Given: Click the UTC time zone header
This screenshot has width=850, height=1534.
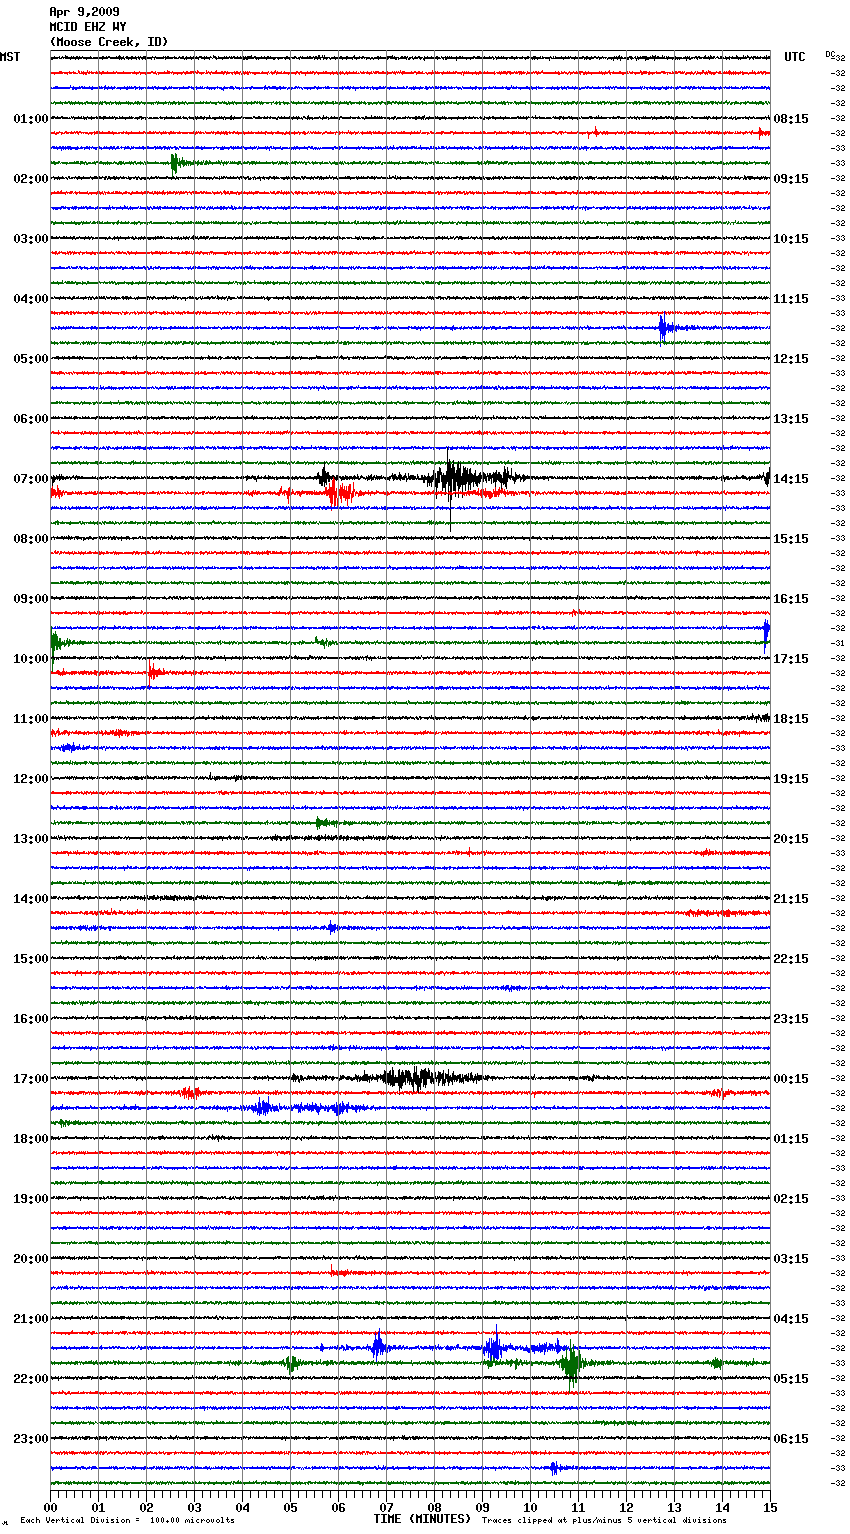Looking at the screenshot, I should click(794, 57).
